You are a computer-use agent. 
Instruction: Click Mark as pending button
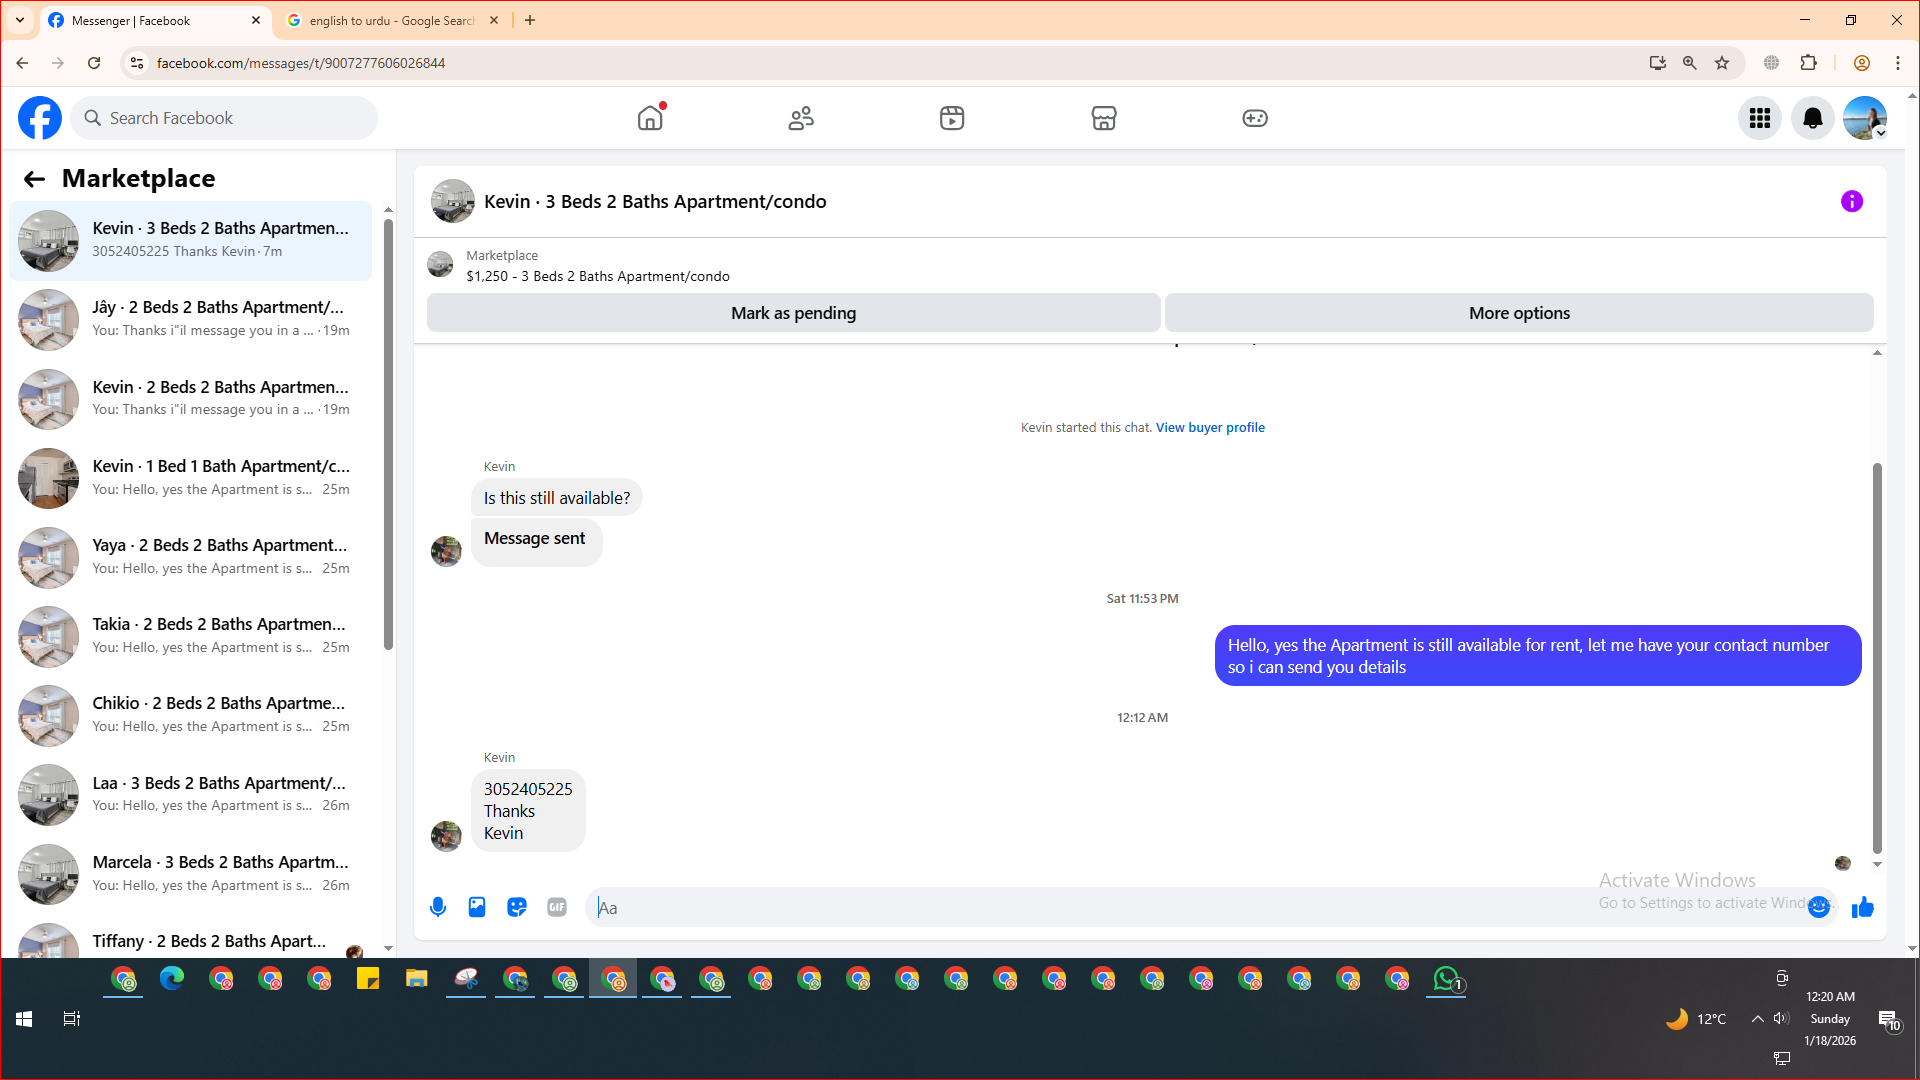[x=793, y=313]
